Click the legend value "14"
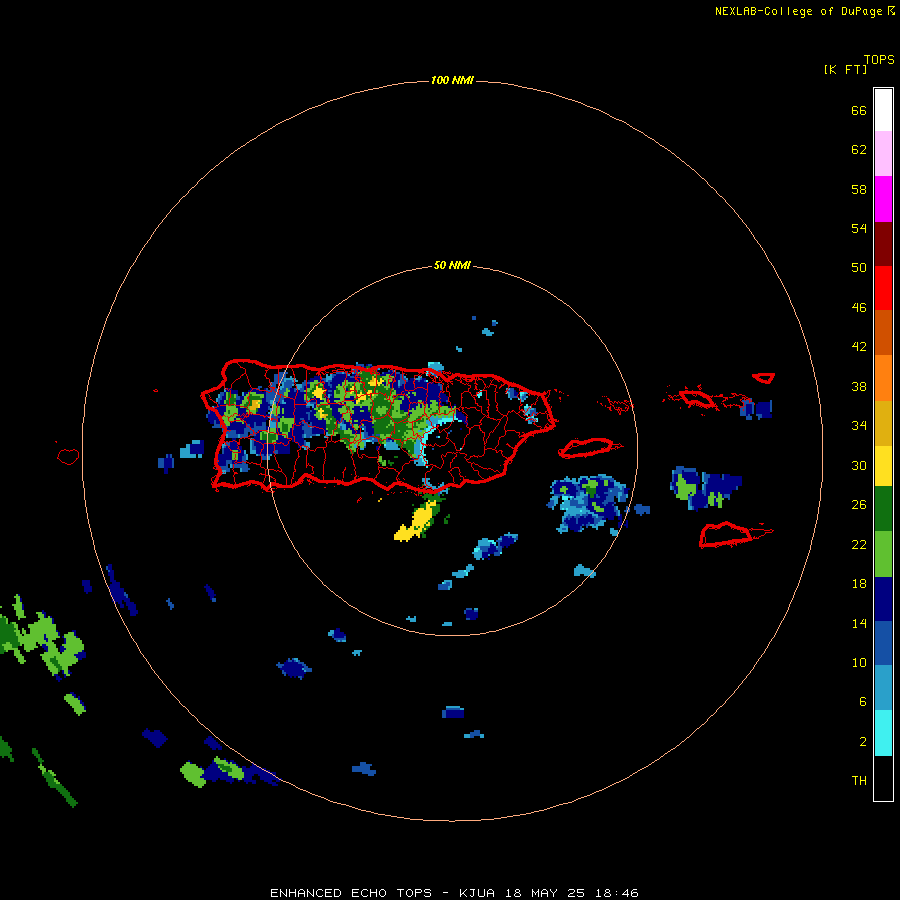Screen dimensions: 900x900 (x=859, y=623)
